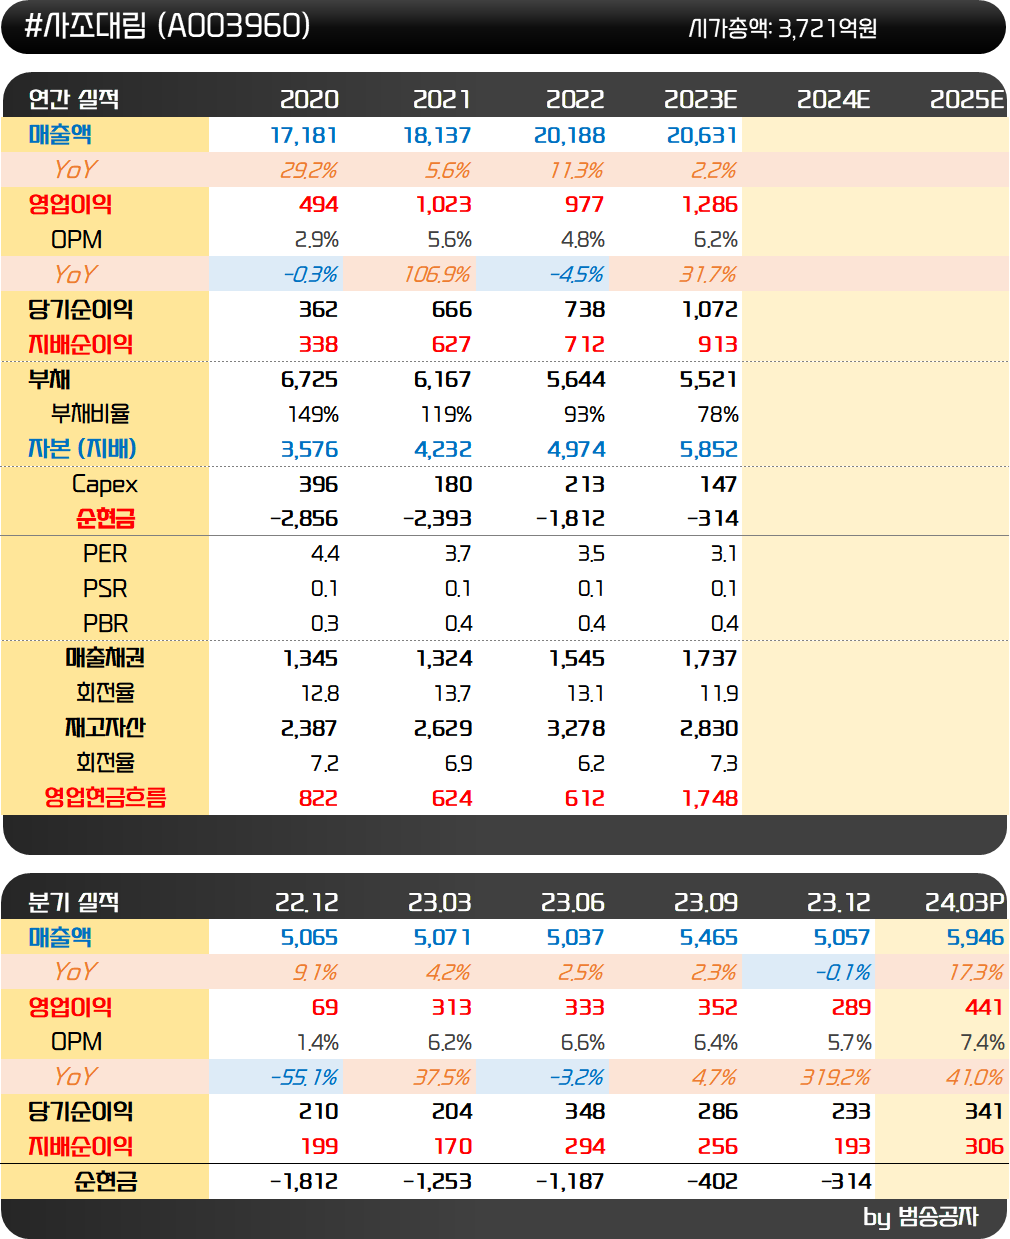This screenshot has height=1239, width=1010.
Task: Click the 2021 operating profit 1,023
Action: (x=444, y=204)
